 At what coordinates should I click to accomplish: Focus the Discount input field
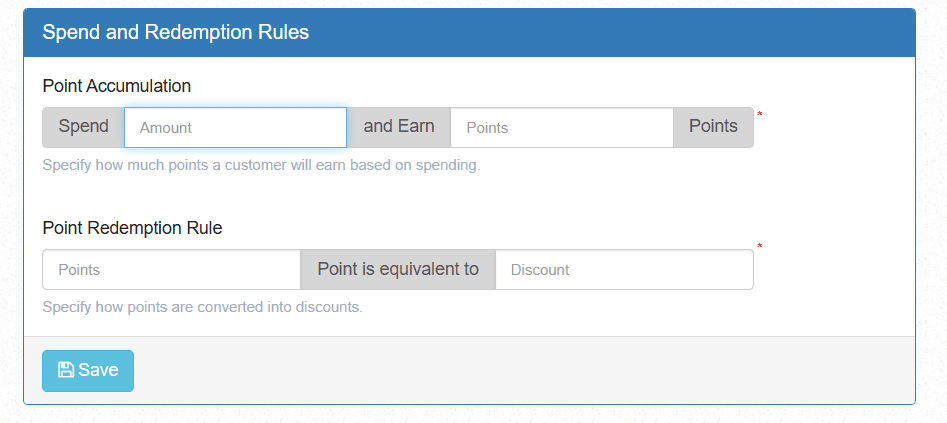tap(624, 270)
